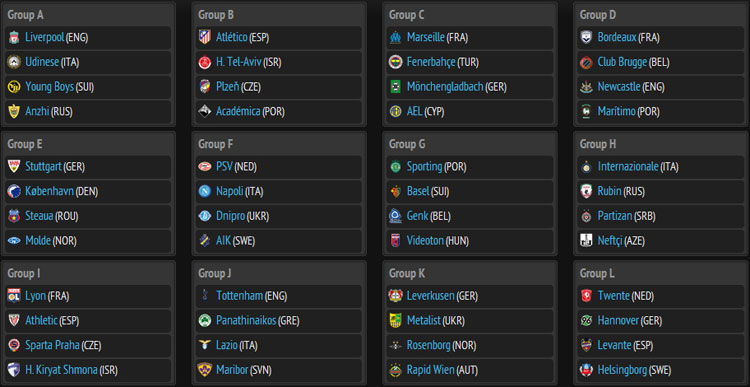Screen dimensions: 750x387
Task: Select the København team link
Action: coord(49,191)
